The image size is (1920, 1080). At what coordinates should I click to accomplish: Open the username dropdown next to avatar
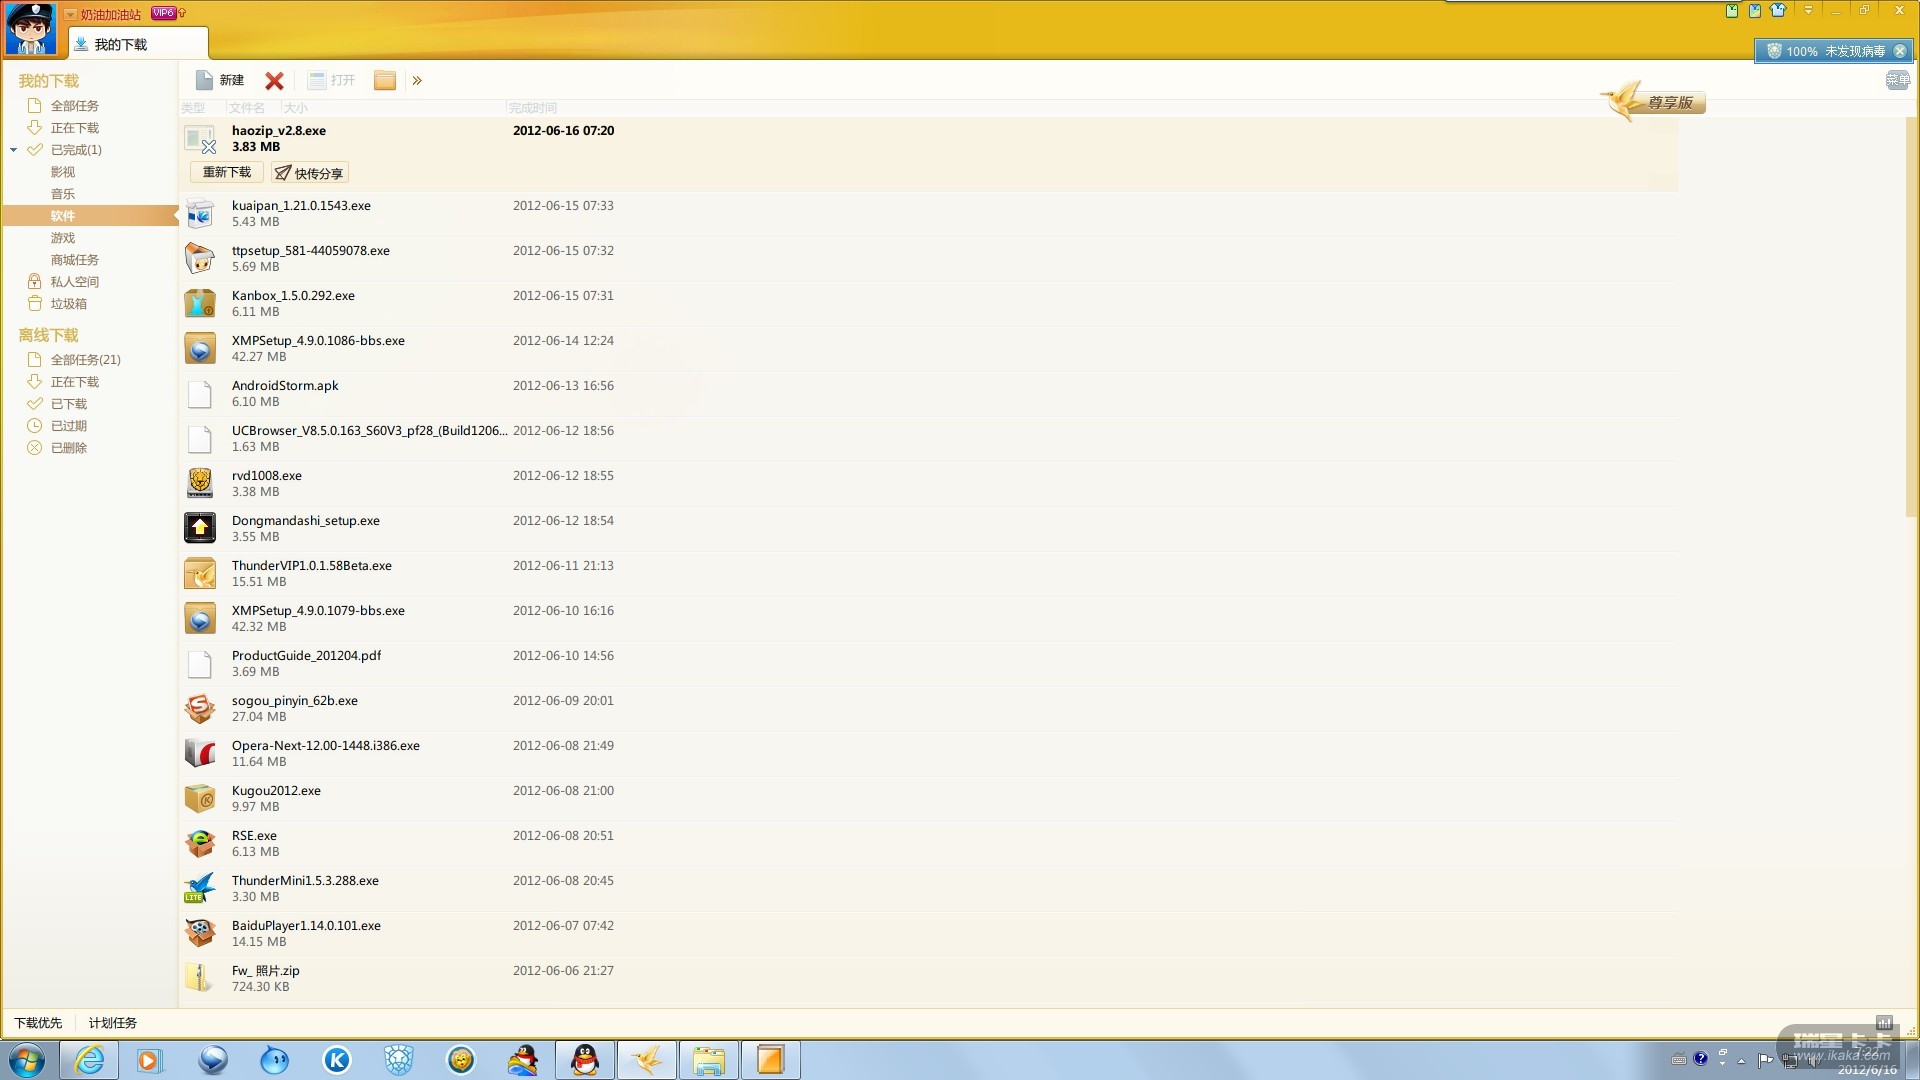[x=71, y=14]
